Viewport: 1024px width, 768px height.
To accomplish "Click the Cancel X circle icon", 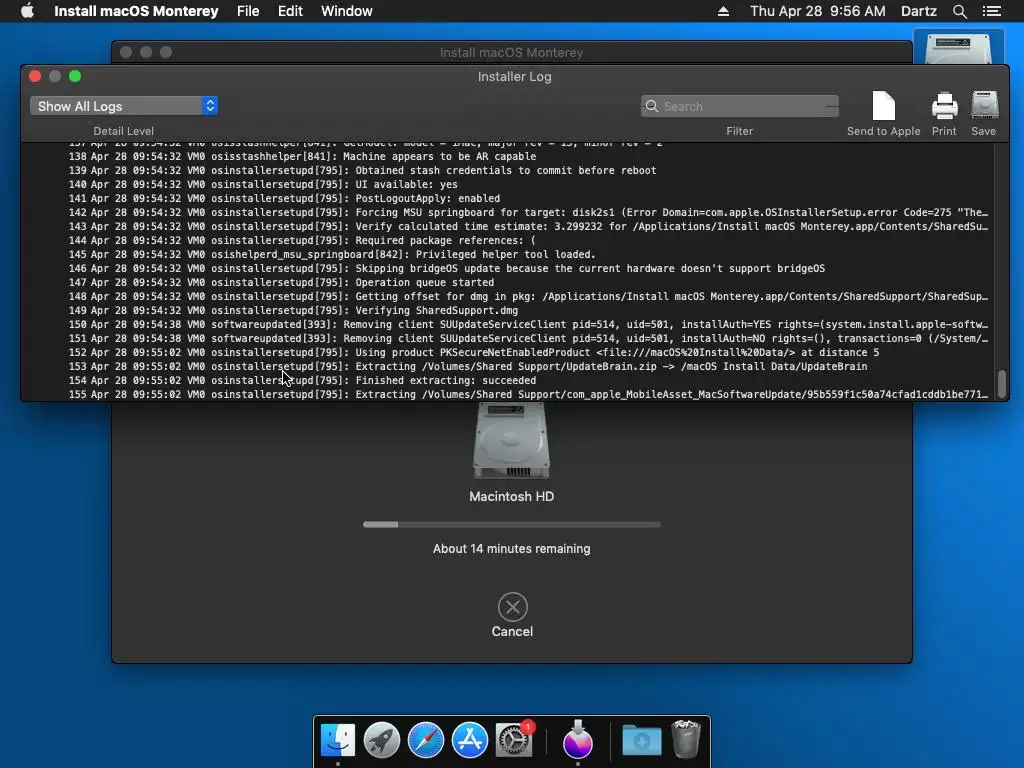I will click(513, 607).
